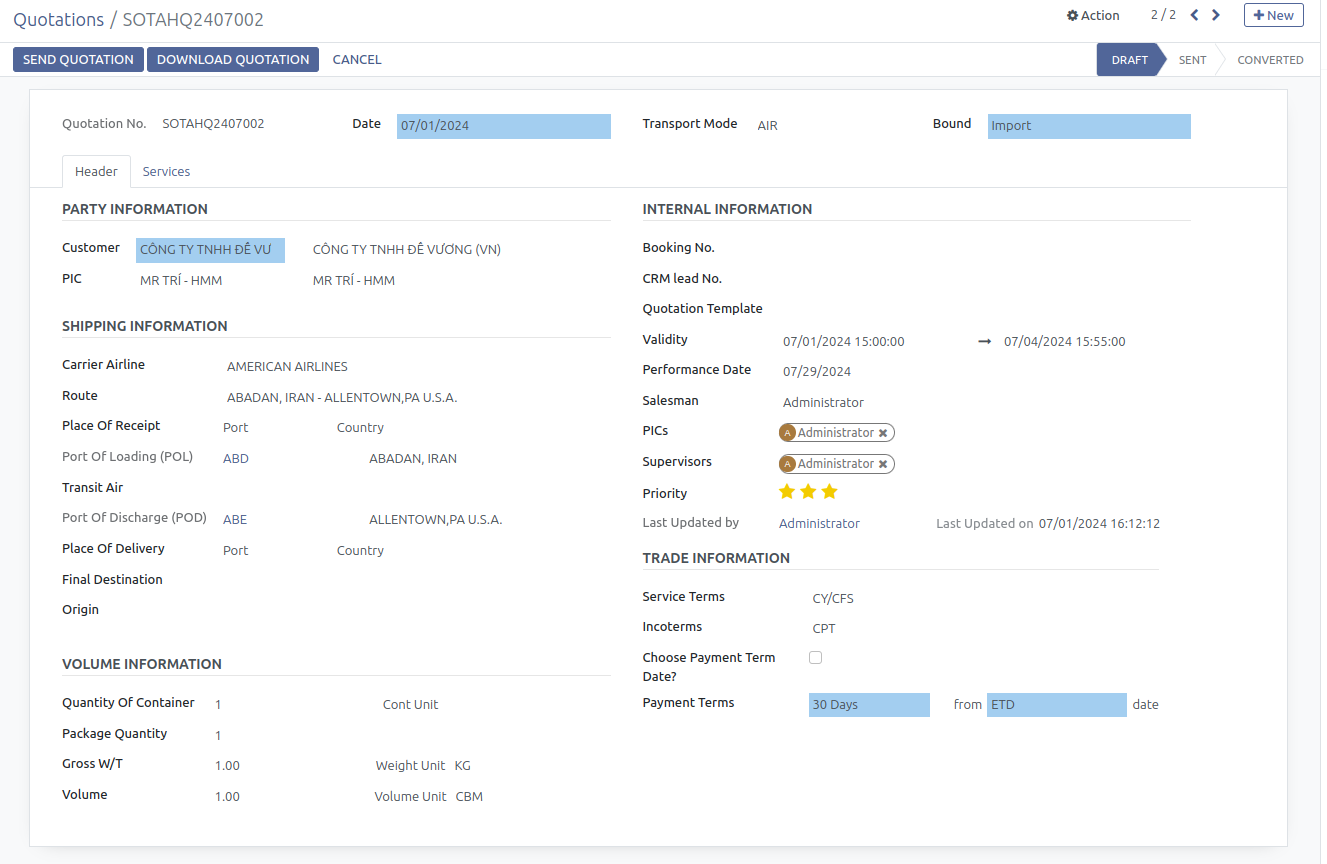Open the Bound Import dropdown
1327x864 pixels.
(x=1088, y=126)
